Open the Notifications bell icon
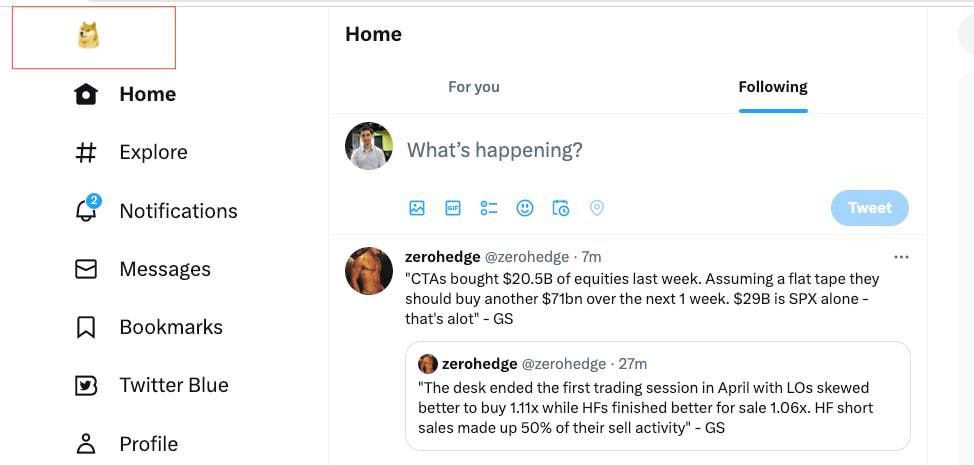 (x=86, y=210)
